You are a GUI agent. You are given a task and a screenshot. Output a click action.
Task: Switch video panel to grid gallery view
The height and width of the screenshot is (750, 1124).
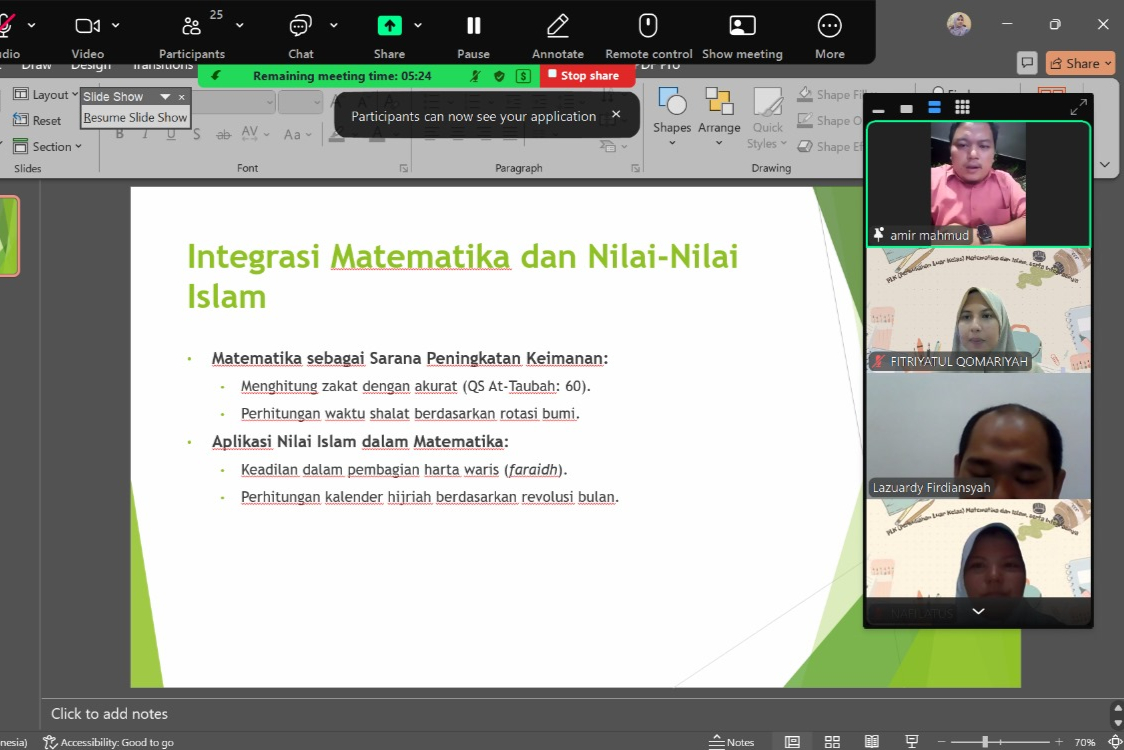961,107
